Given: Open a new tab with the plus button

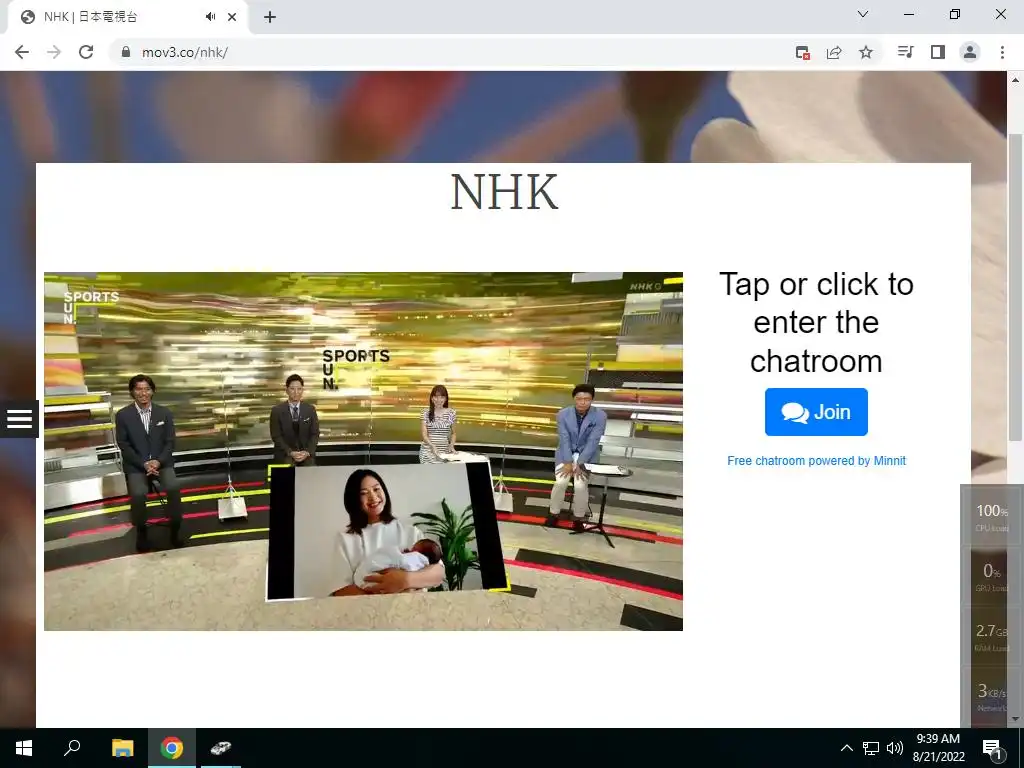Looking at the screenshot, I should pyautogui.click(x=270, y=18).
